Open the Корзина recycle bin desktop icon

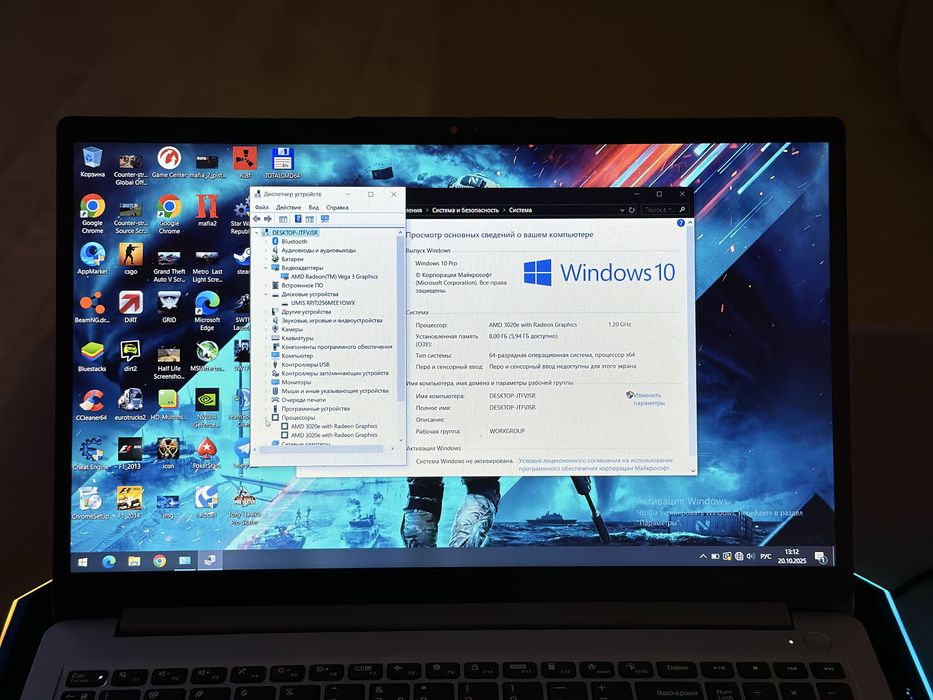(x=92, y=162)
